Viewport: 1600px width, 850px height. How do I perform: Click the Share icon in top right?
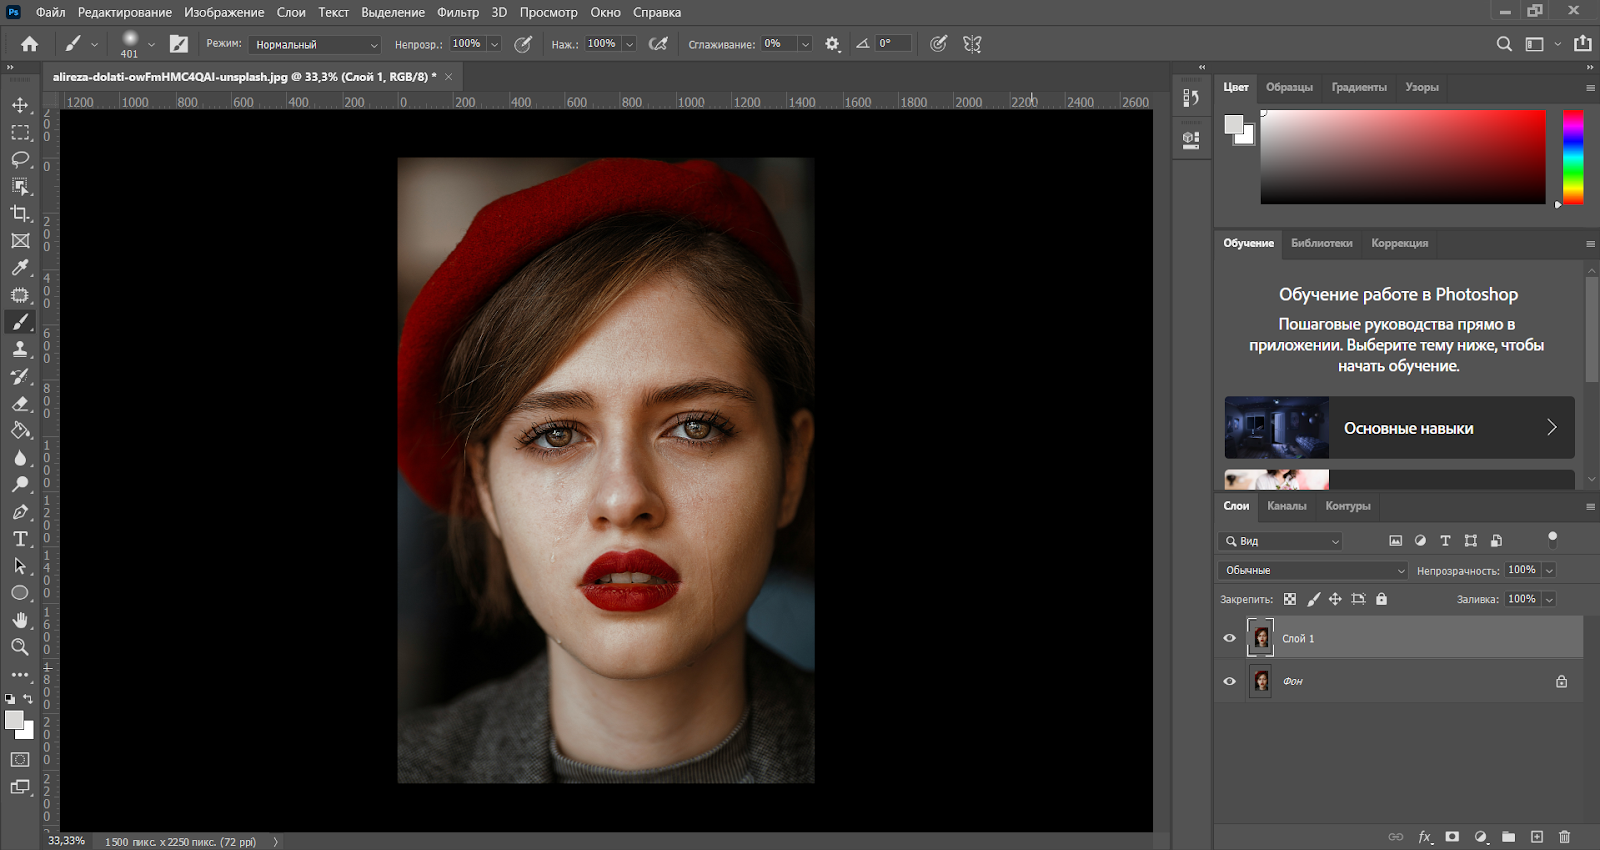click(1583, 43)
